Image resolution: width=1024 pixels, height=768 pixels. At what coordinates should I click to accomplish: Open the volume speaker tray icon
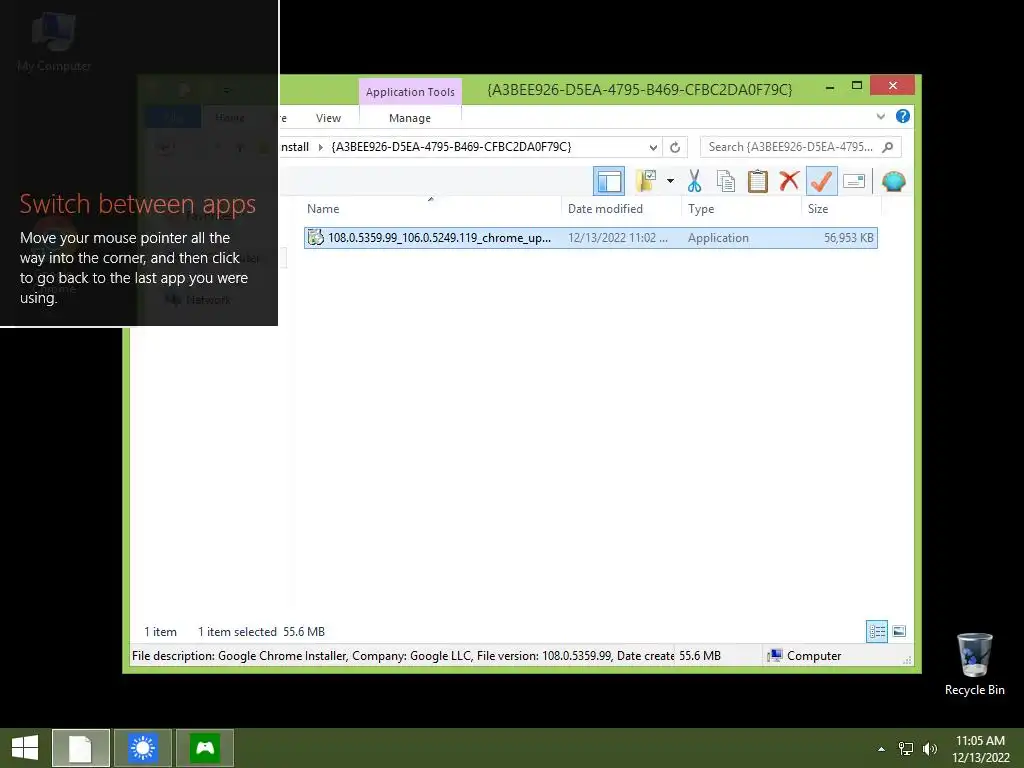930,748
